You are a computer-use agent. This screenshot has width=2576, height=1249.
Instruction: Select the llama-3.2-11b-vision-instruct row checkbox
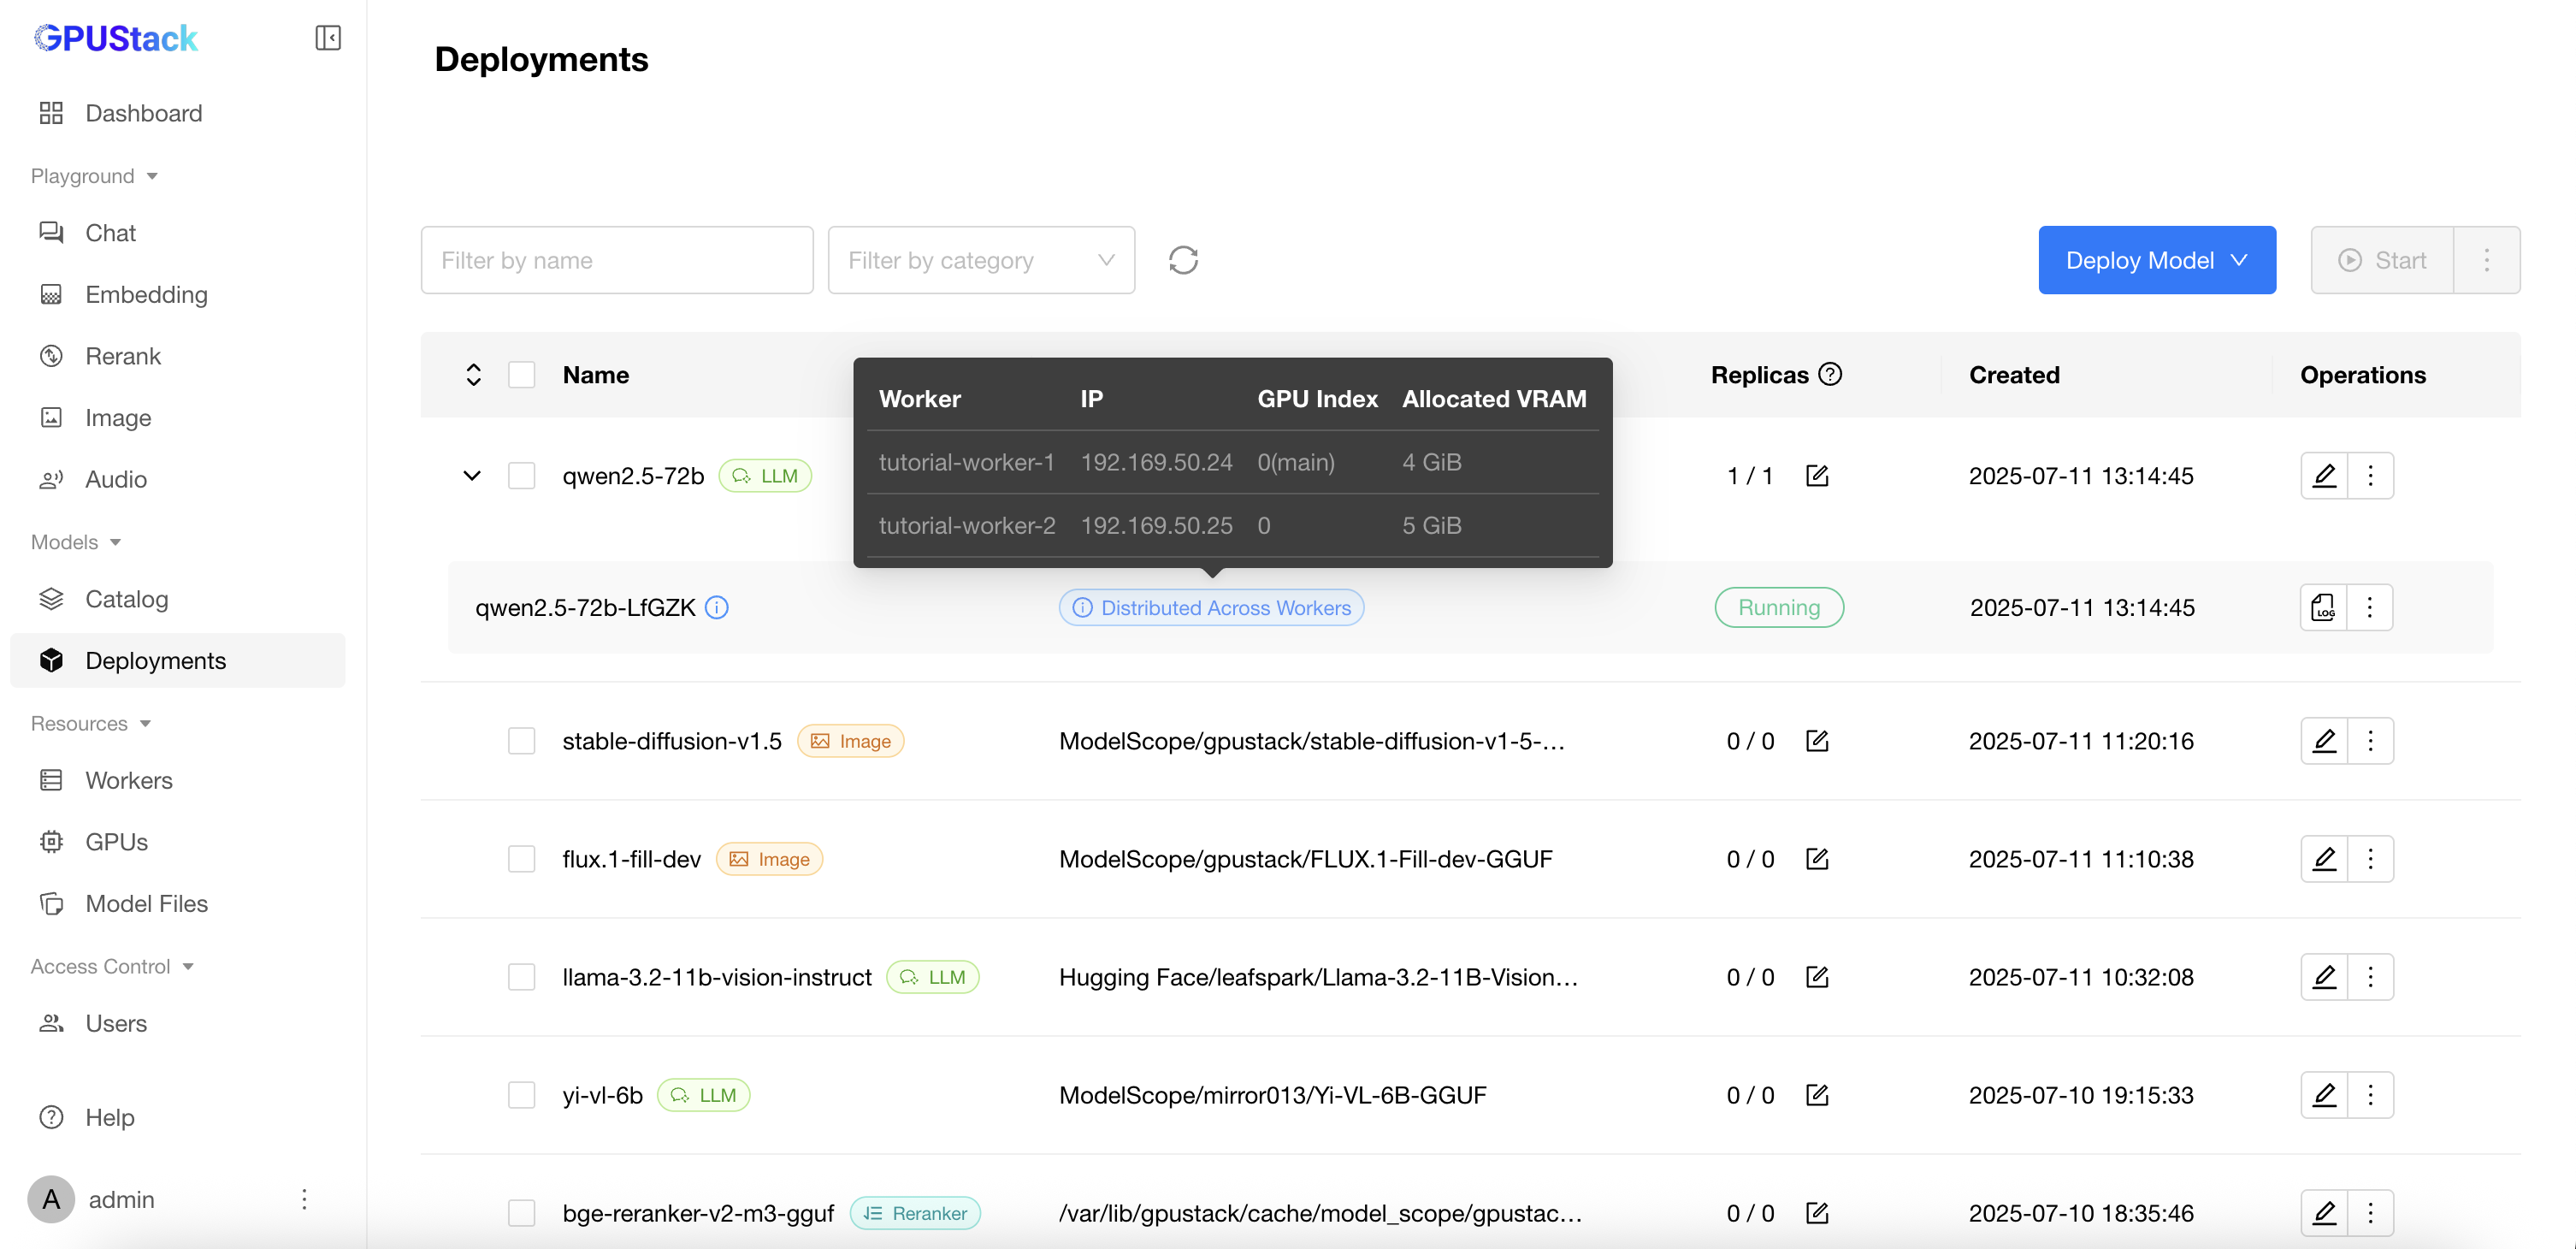pyautogui.click(x=521, y=977)
